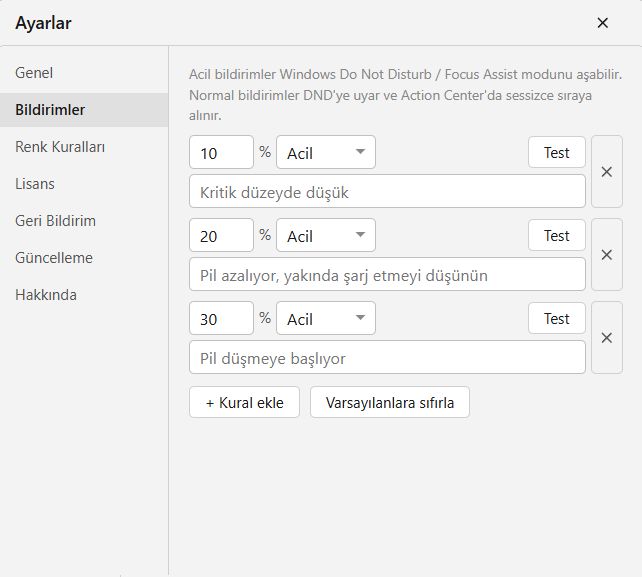642x577 pixels.
Task: Click the 'Pil düşmeye başlıyor' message field
Action: tap(387, 357)
